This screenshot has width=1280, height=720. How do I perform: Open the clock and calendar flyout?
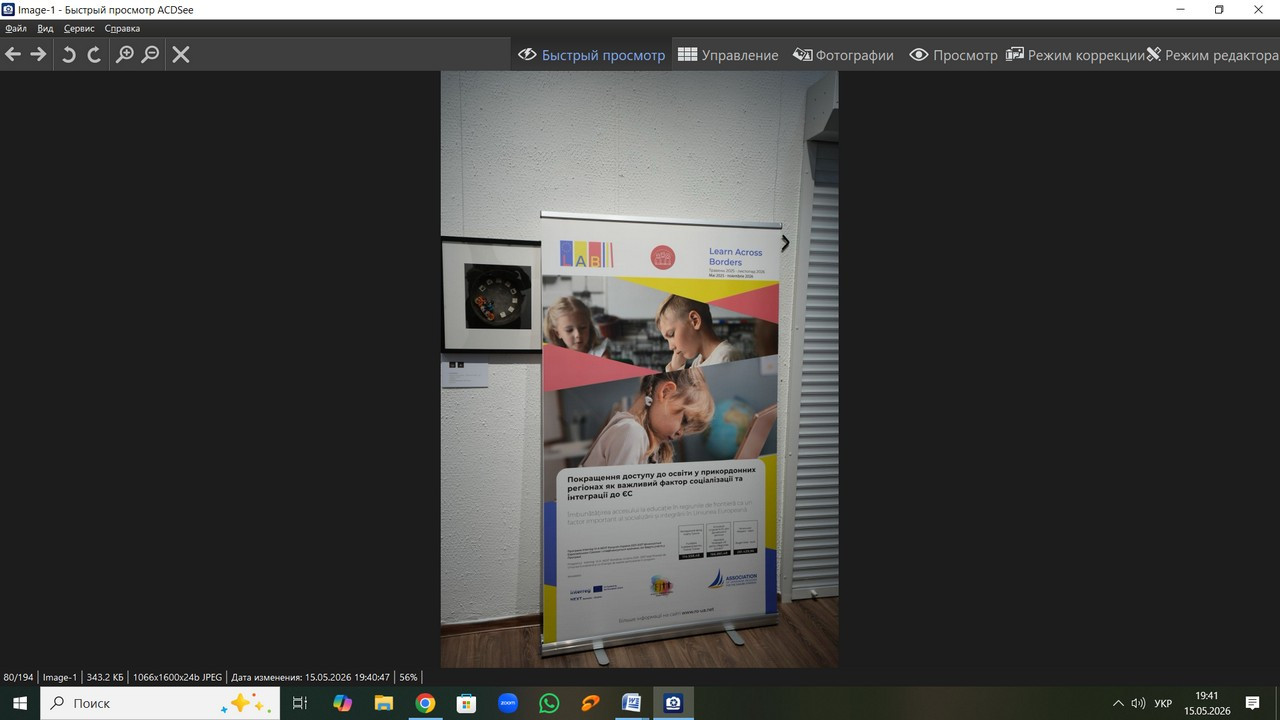click(x=1207, y=703)
